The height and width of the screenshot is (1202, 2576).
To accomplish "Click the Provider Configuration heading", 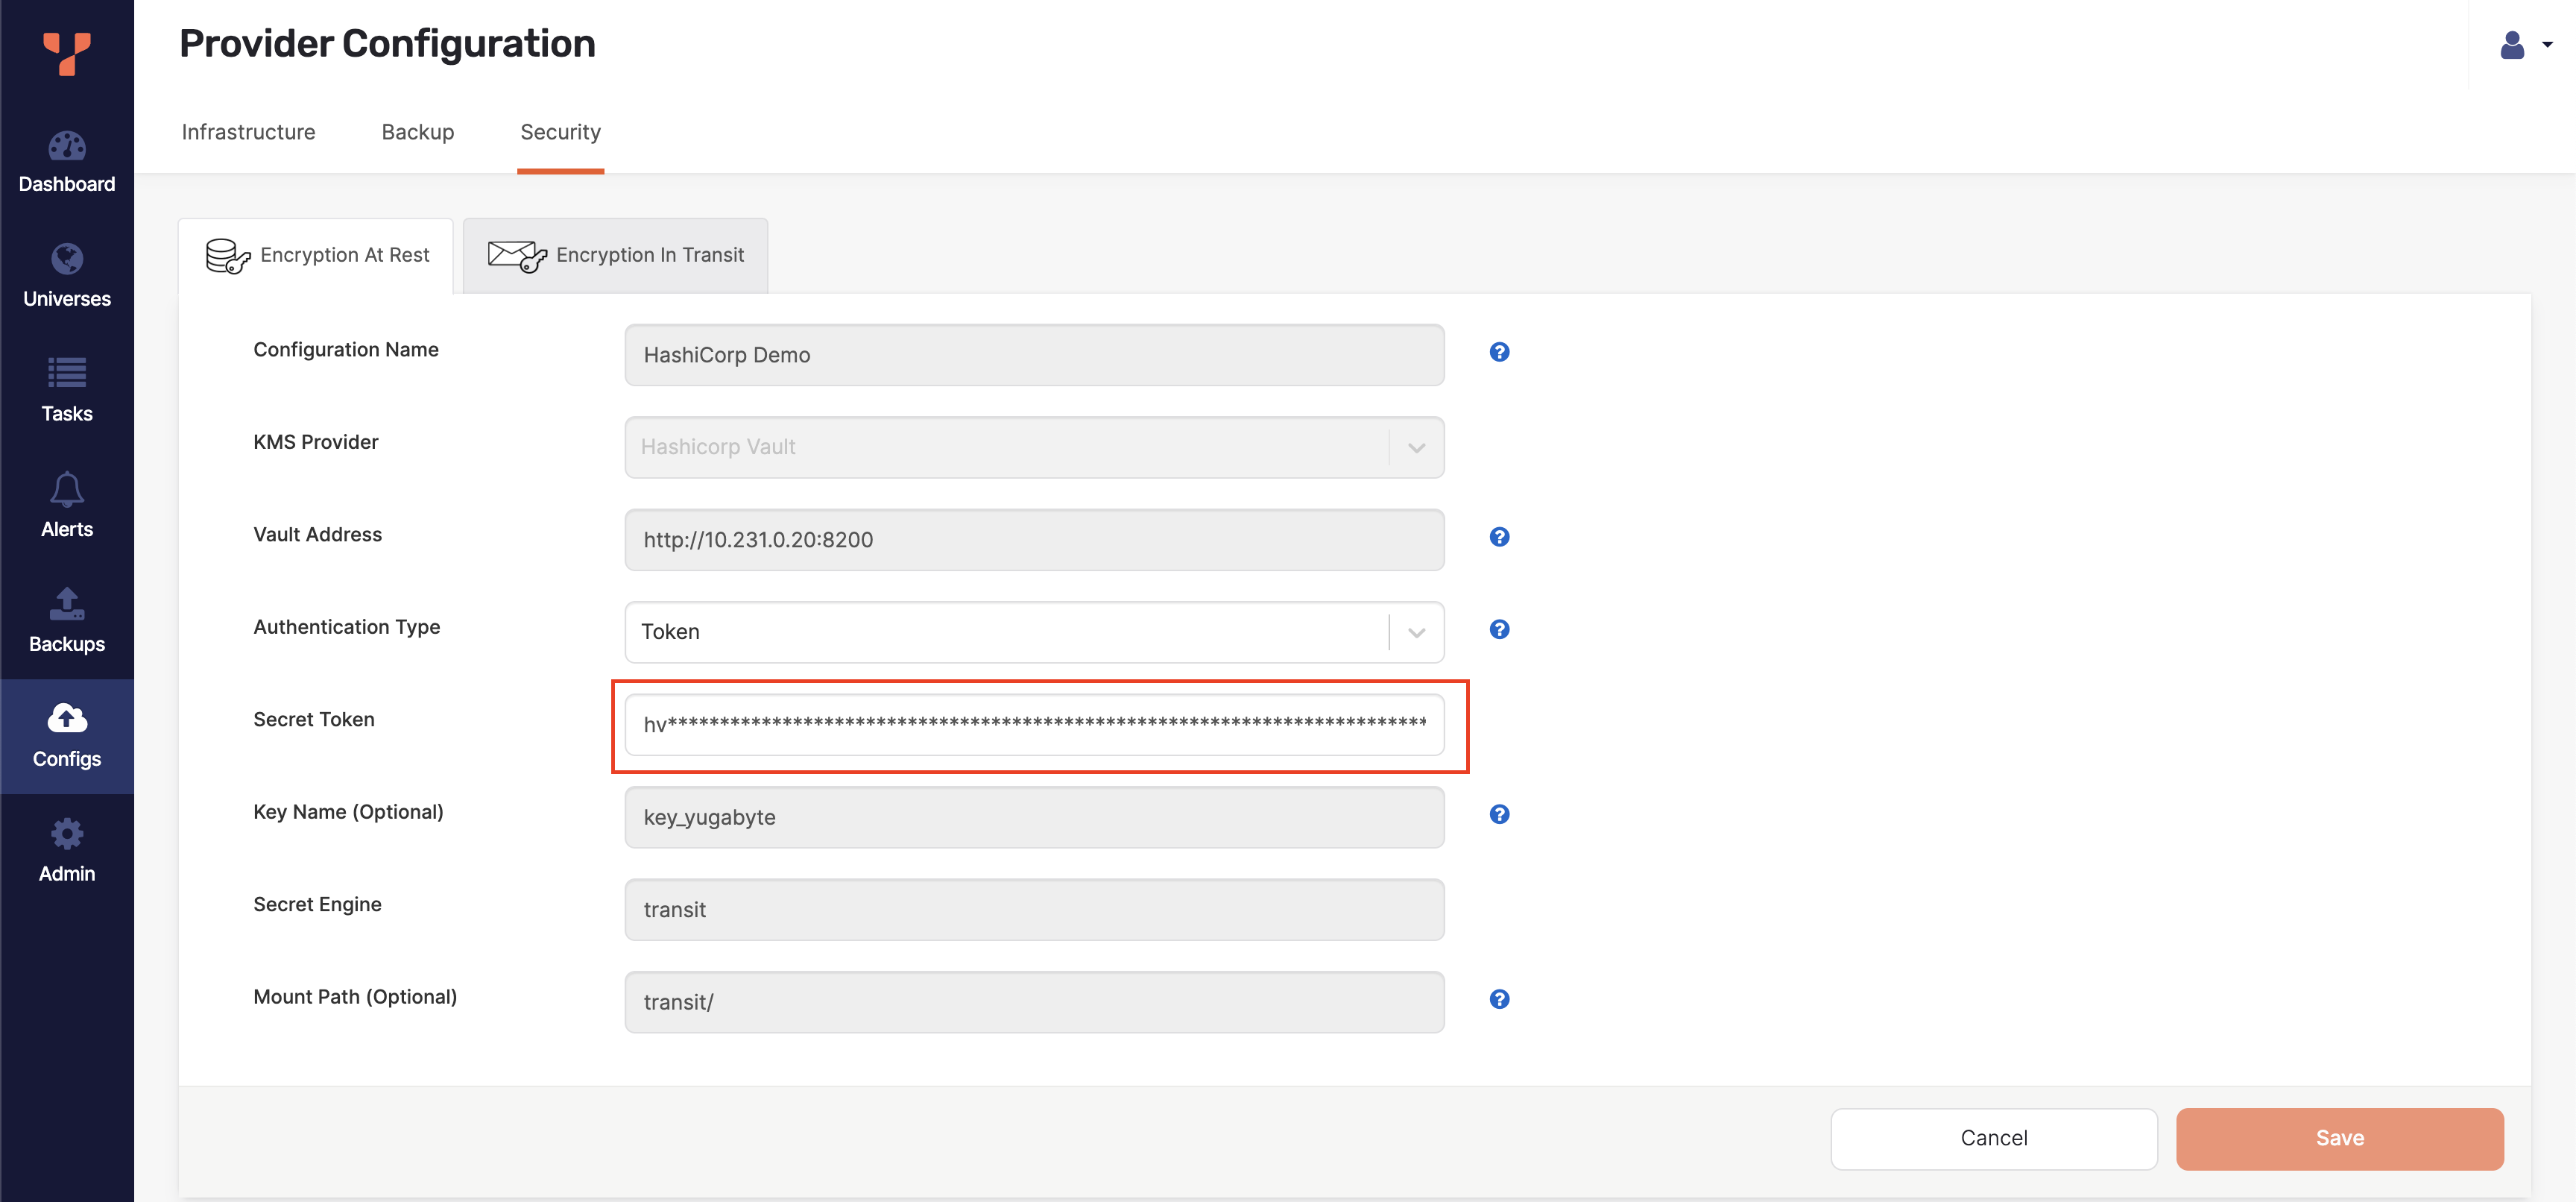I will tap(387, 44).
